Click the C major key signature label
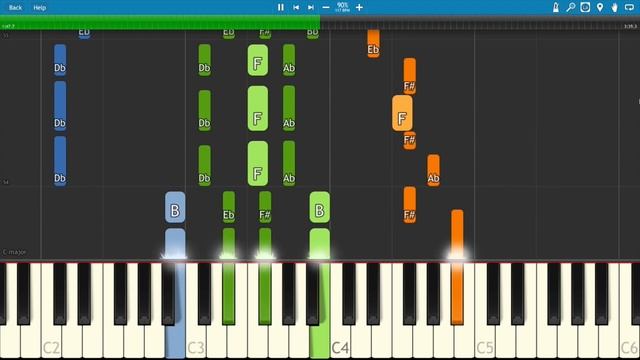Screen dimensions: 640x360 click(15, 252)
